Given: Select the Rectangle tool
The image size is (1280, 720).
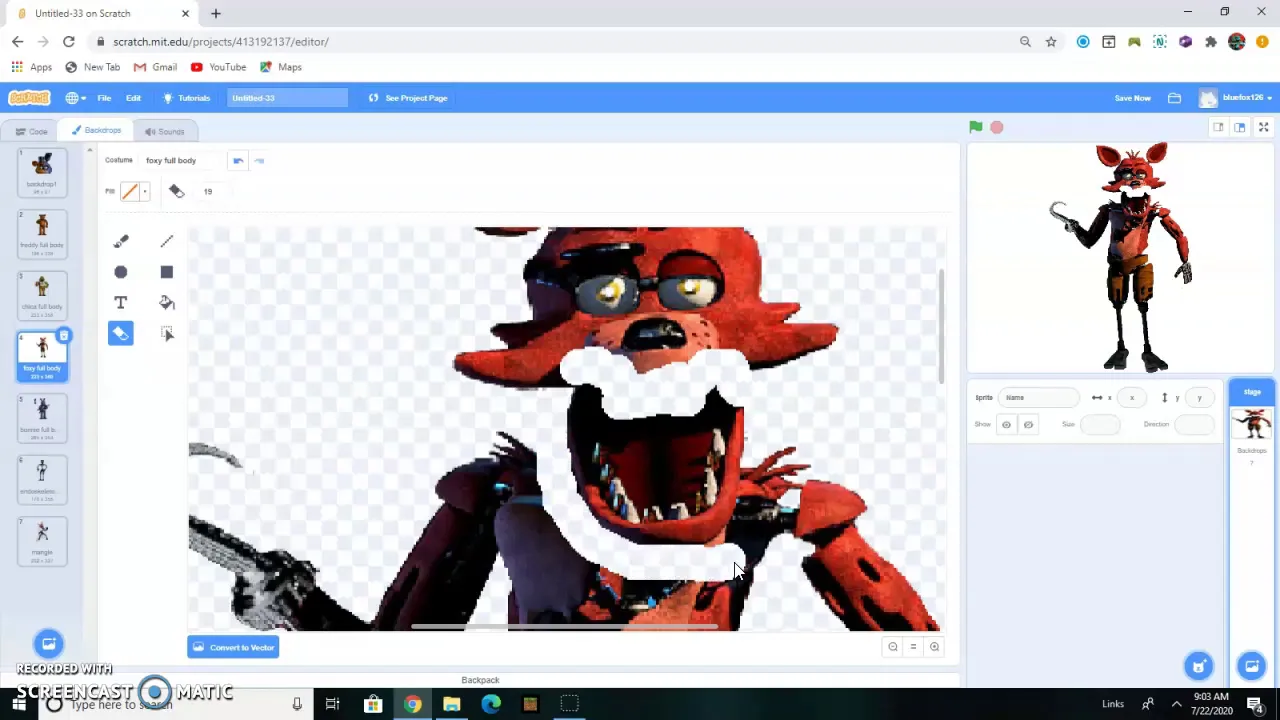Looking at the screenshot, I should point(167,272).
